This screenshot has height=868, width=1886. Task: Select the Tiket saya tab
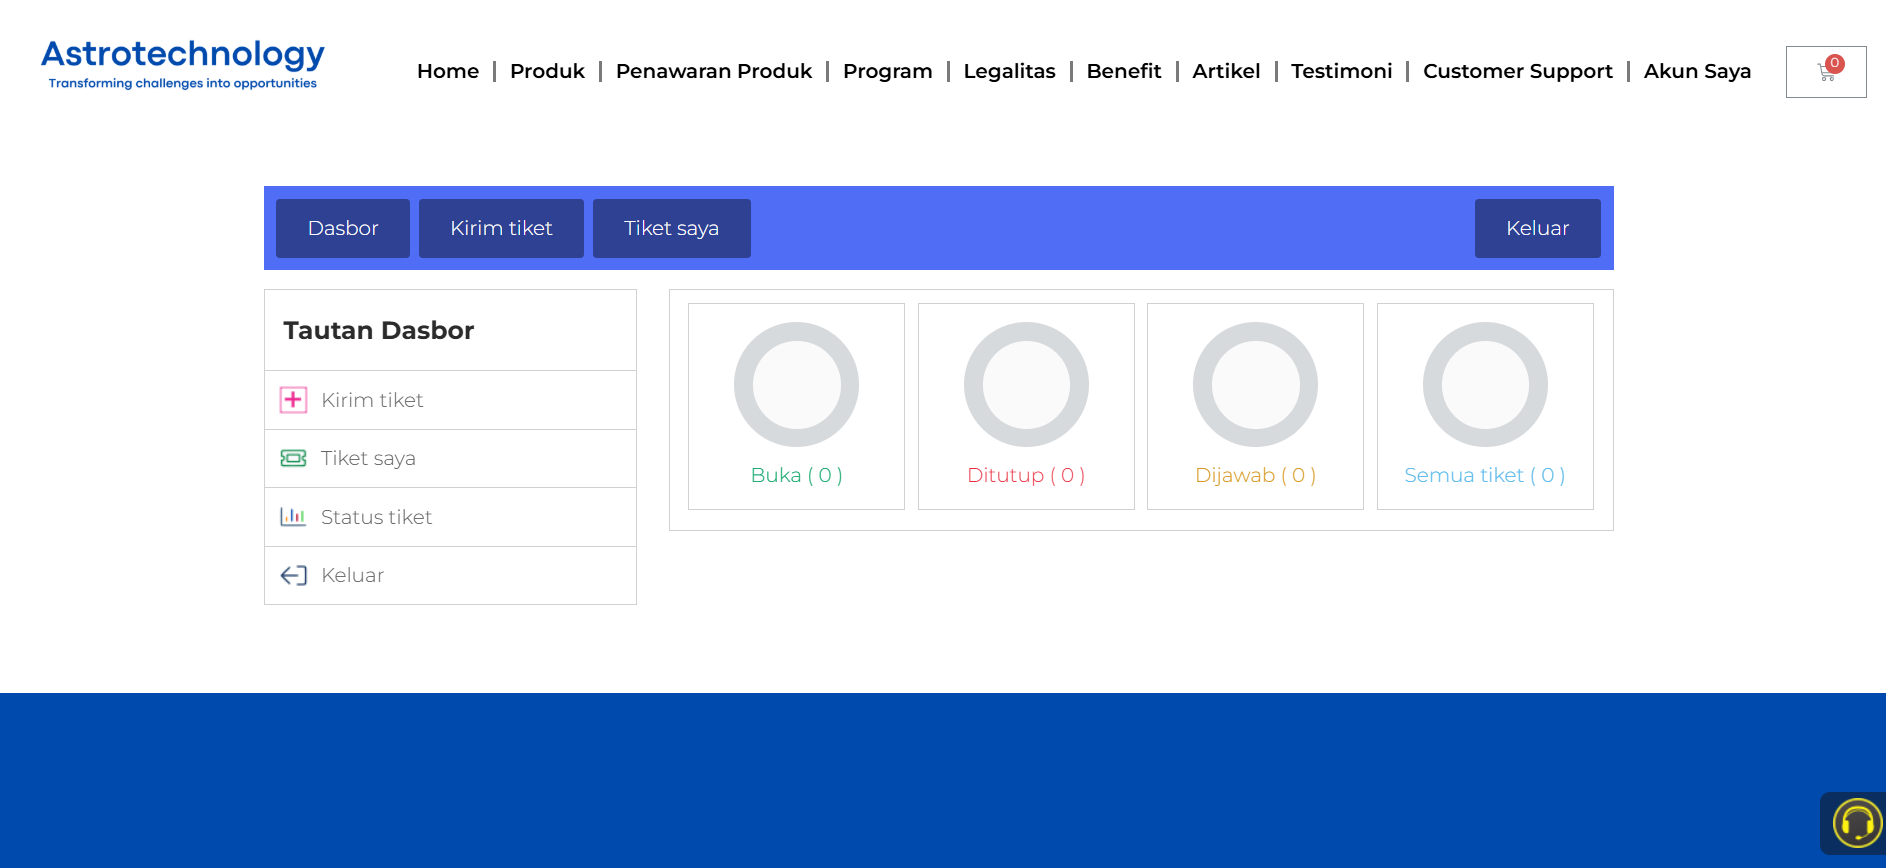tap(671, 228)
